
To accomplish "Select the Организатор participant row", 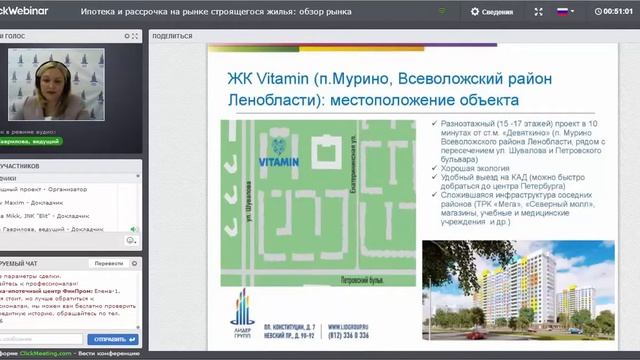I will click(x=43, y=189).
